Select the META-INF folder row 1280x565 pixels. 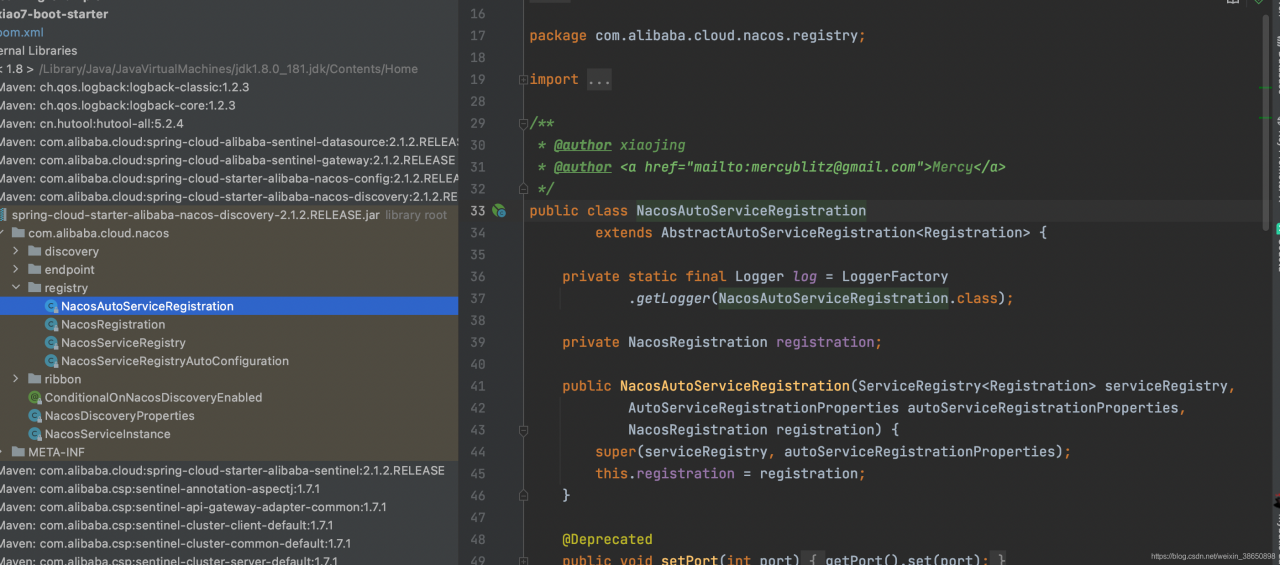229,452
